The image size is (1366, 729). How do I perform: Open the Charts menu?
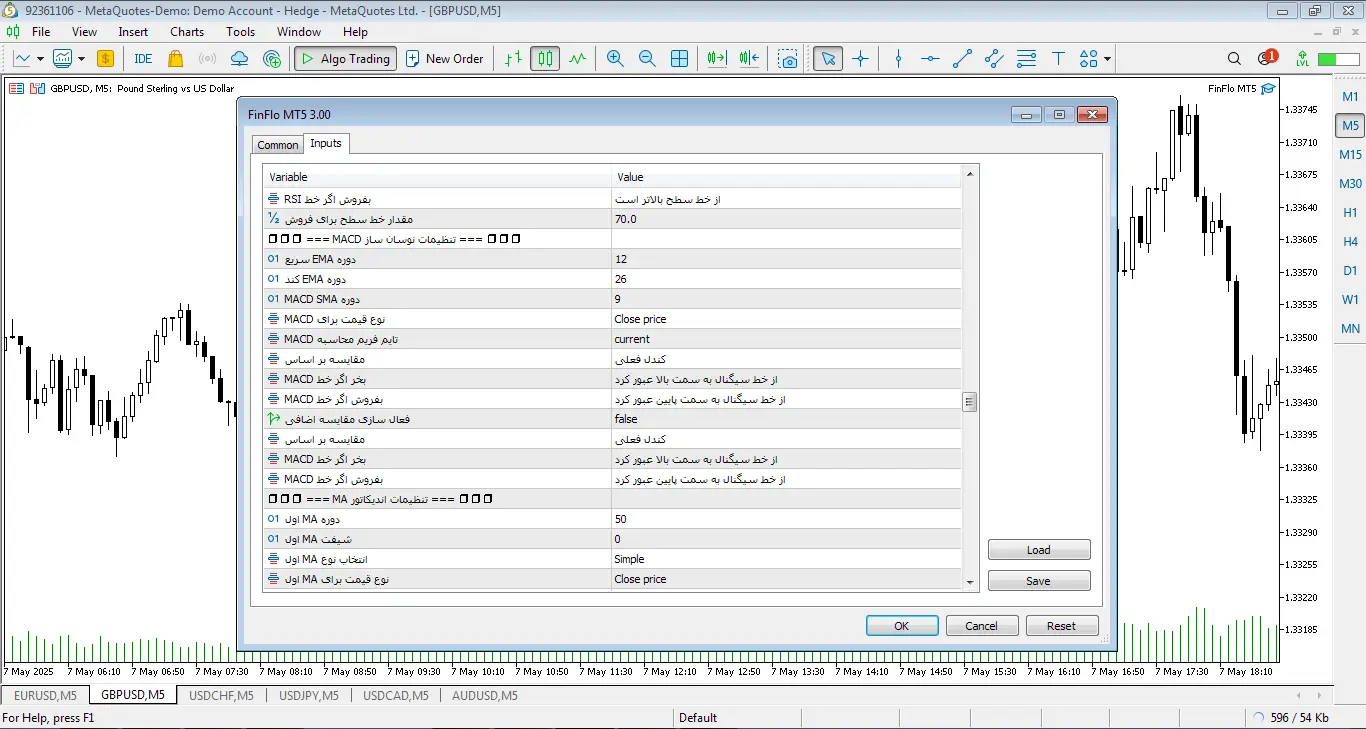187,32
